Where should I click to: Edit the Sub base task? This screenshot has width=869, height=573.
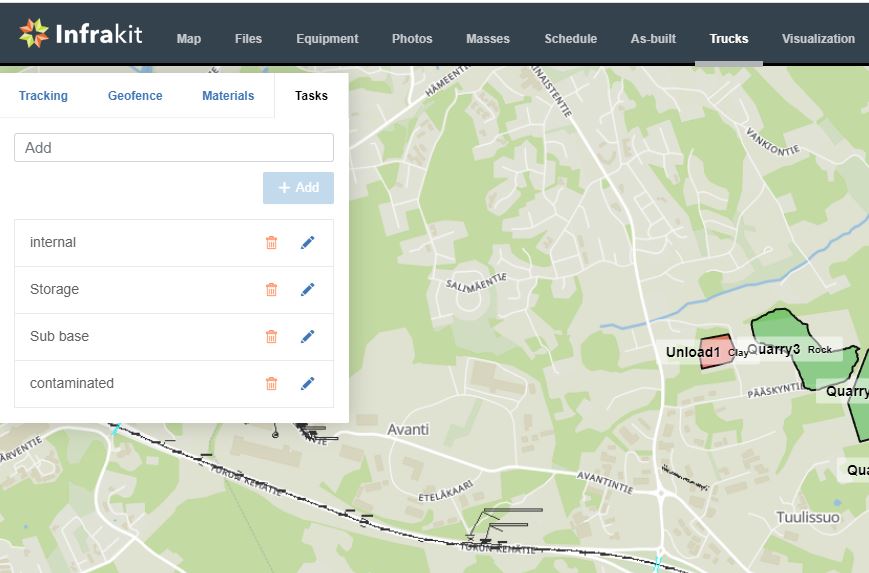(308, 336)
